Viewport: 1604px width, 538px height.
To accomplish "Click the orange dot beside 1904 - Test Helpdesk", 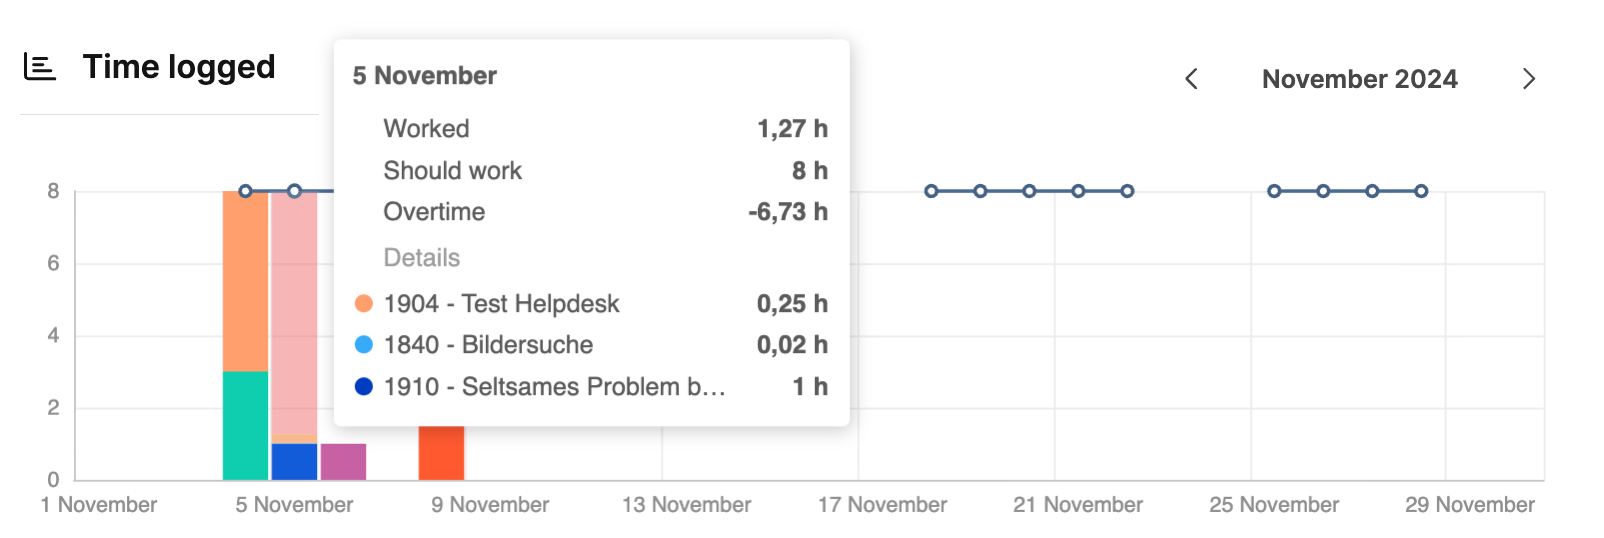I will coord(364,303).
